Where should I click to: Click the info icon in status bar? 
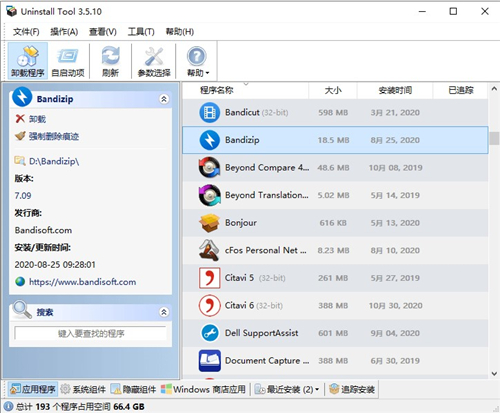pos(8,406)
